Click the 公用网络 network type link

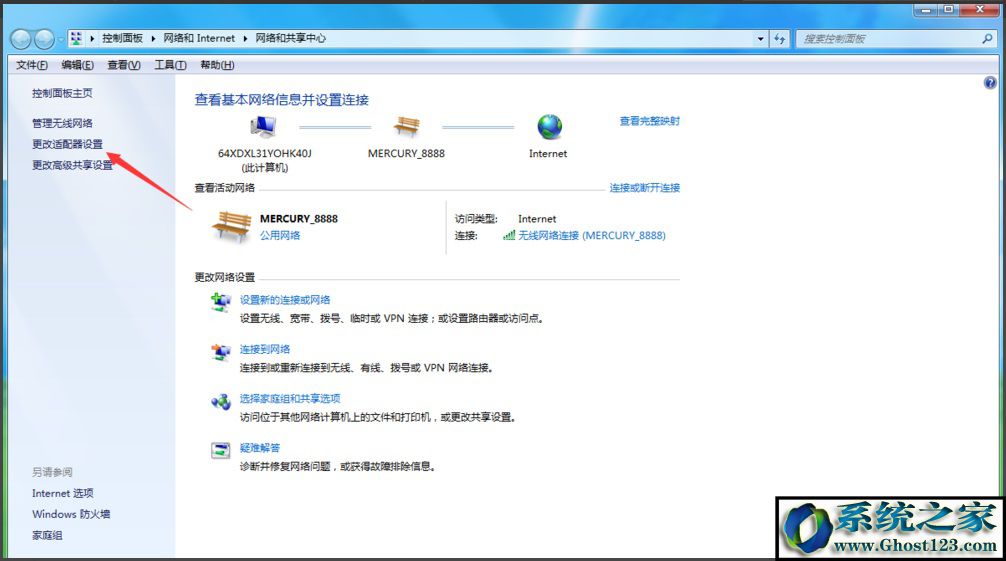tap(280, 236)
